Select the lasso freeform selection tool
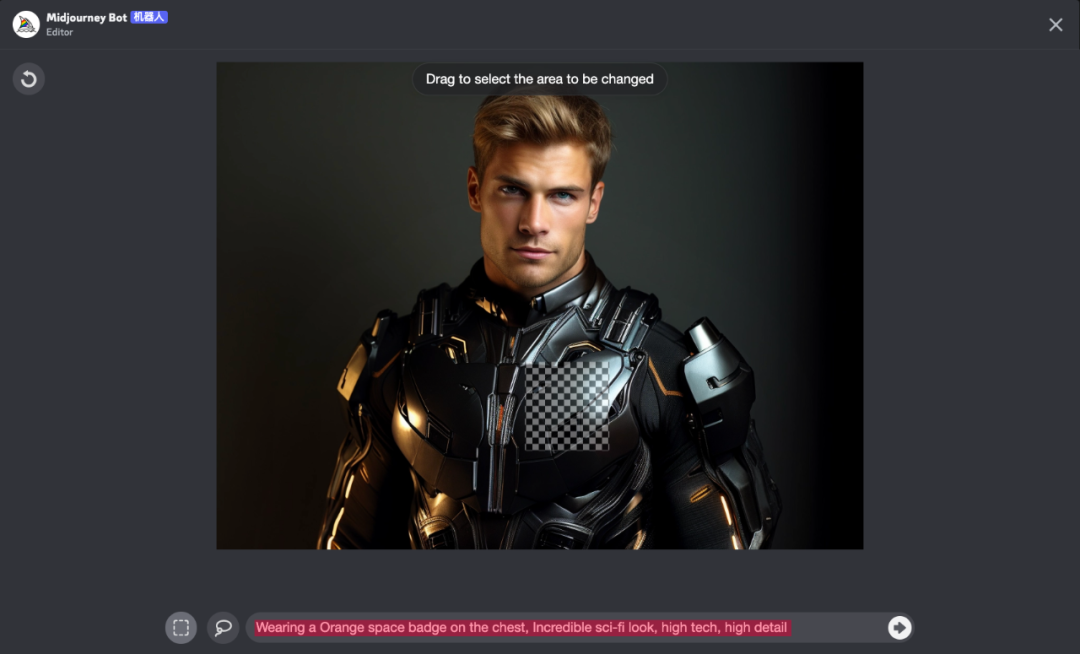This screenshot has height=654, width=1080. 223,628
